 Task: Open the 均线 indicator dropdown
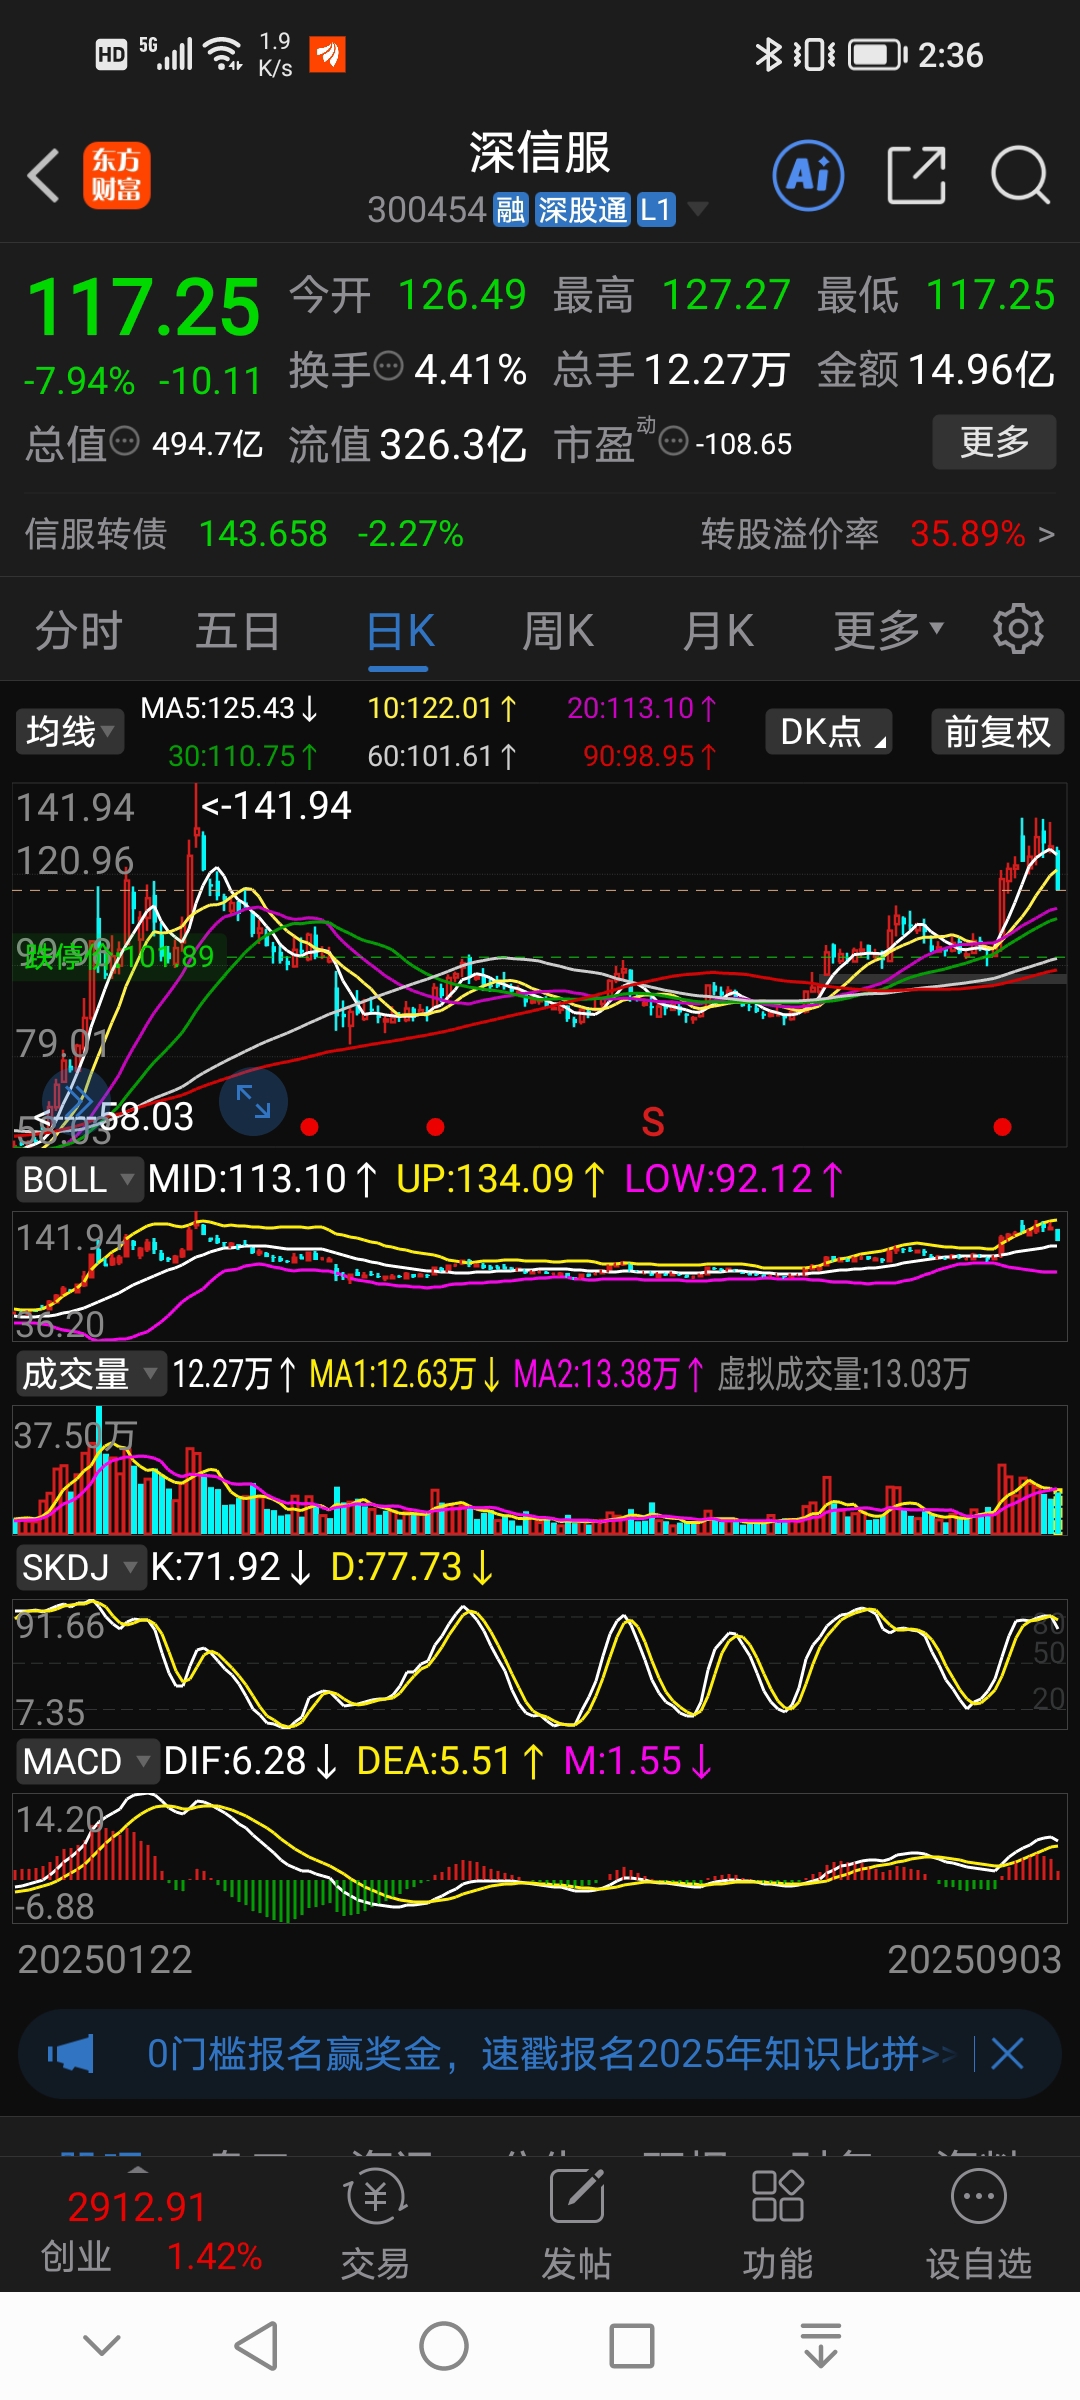click(x=69, y=731)
